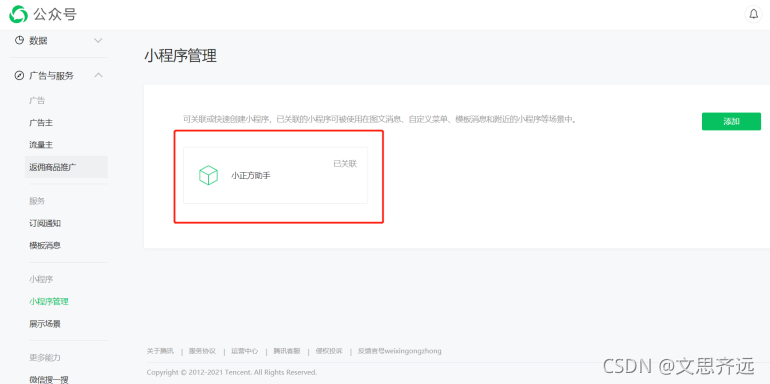770x384 pixels.
Task: Click 反馈官号weixingongzhong footer link
Action: pos(400,351)
